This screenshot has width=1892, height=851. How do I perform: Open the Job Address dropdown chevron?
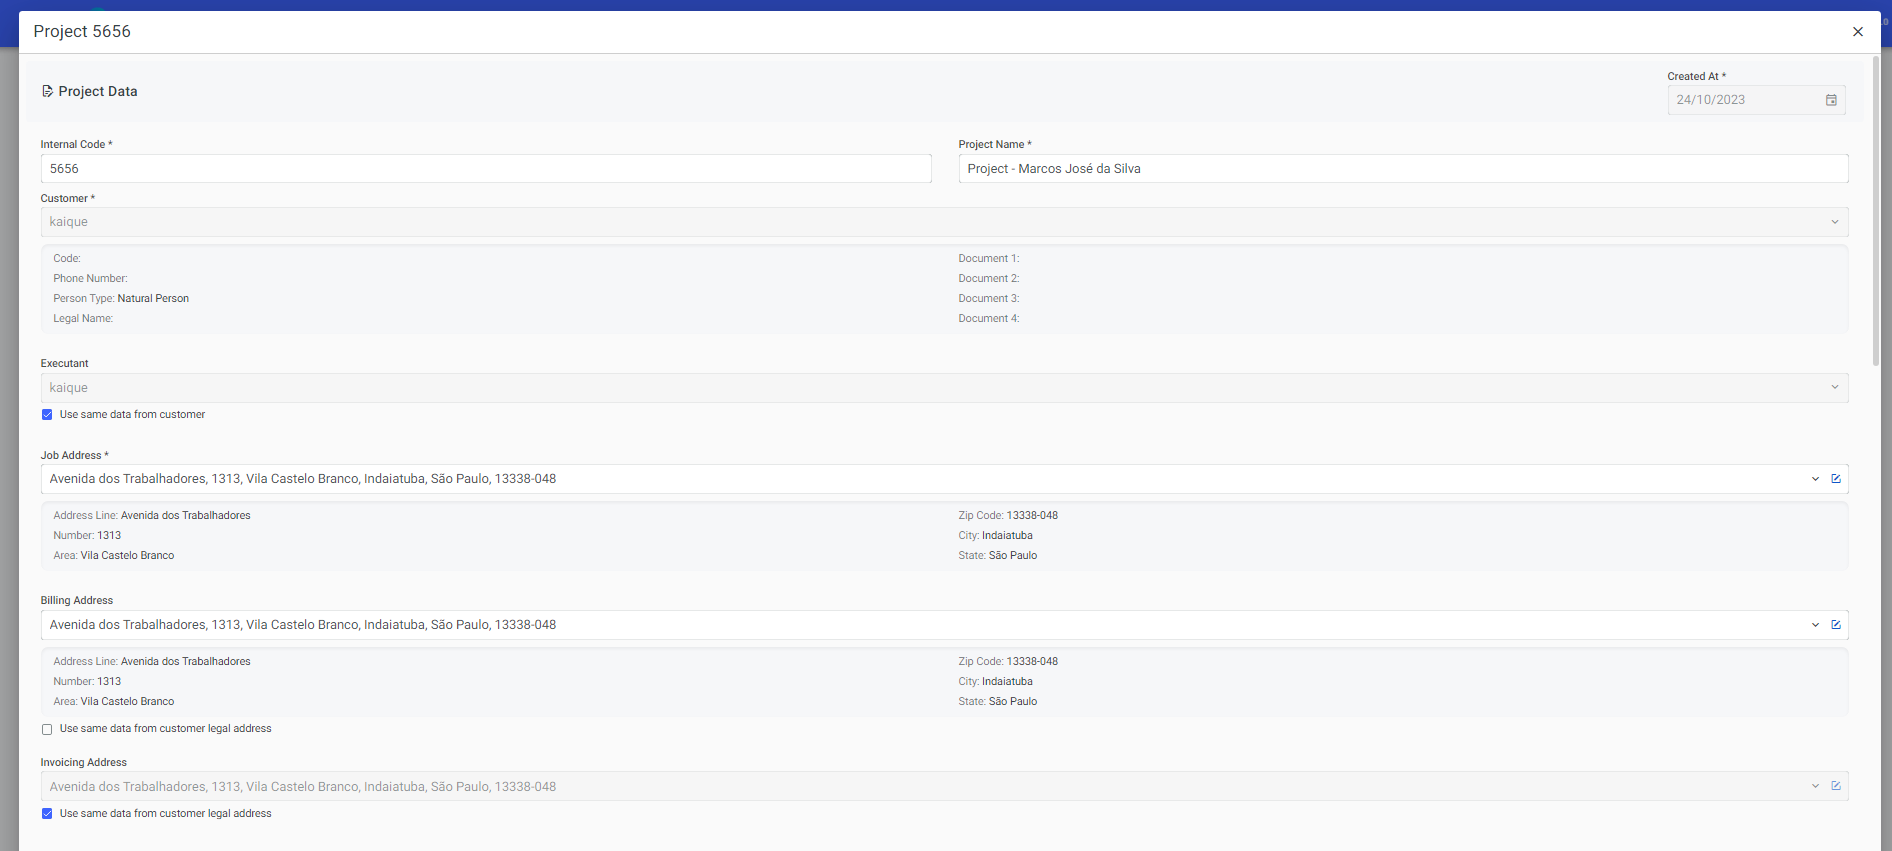coord(1815,479)
